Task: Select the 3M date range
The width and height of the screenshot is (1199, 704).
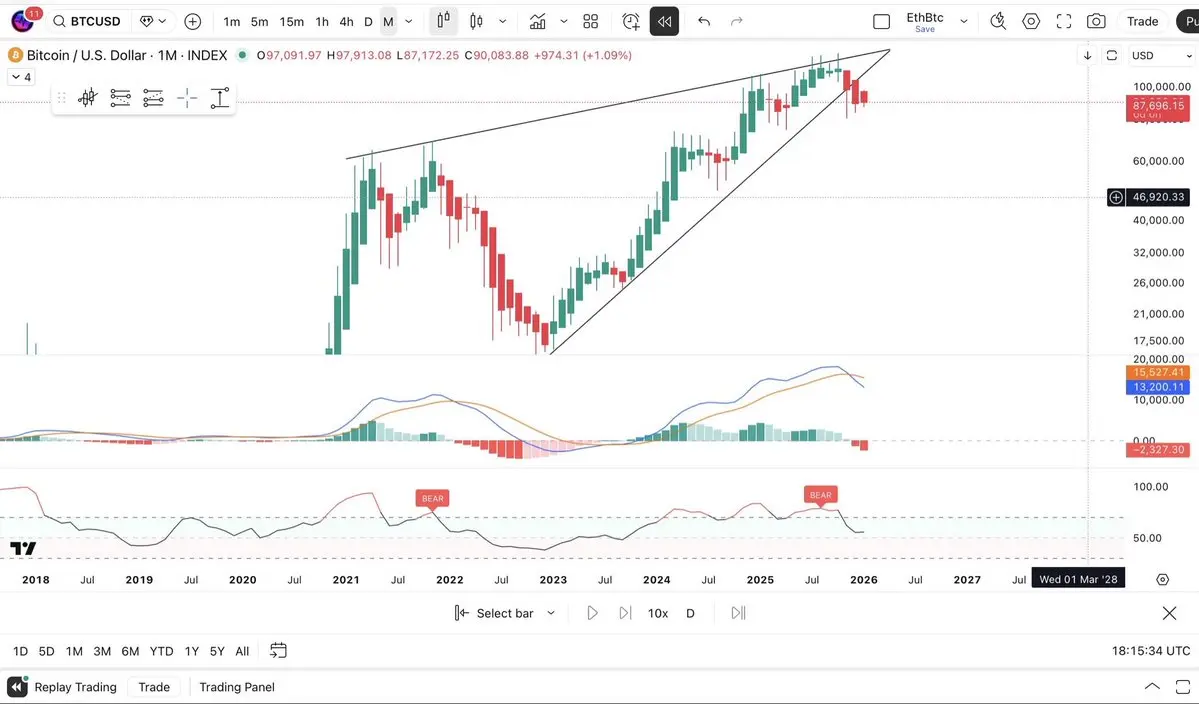Action: point(102,651)
